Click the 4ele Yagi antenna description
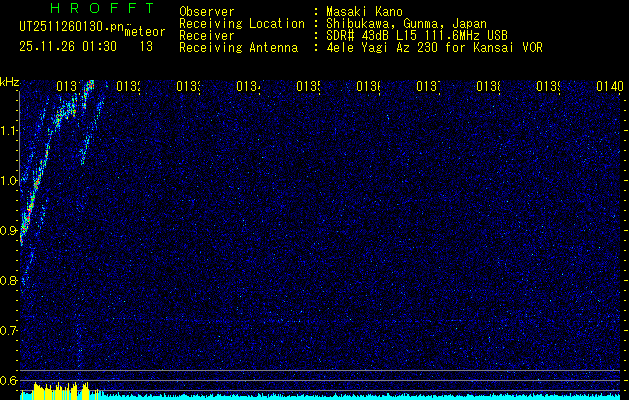 point(433,47)
